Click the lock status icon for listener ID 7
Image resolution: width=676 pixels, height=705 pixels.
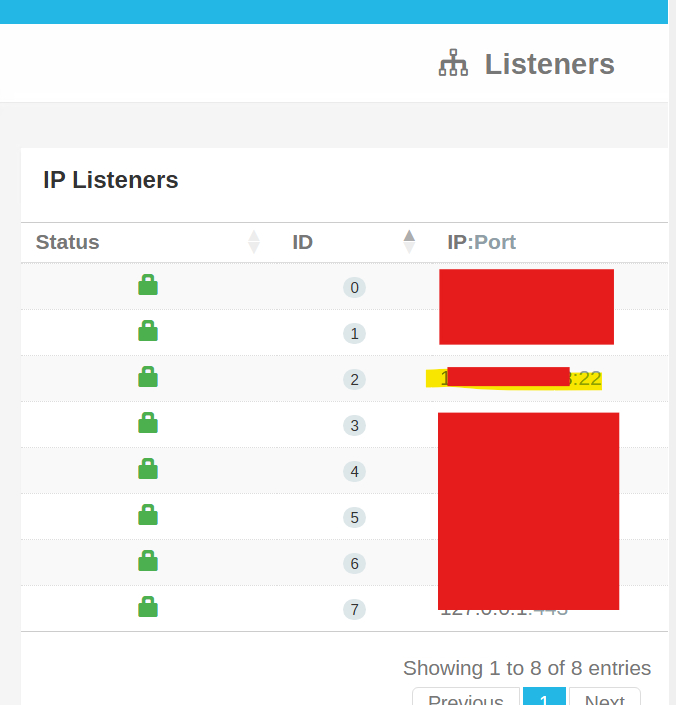148,607
